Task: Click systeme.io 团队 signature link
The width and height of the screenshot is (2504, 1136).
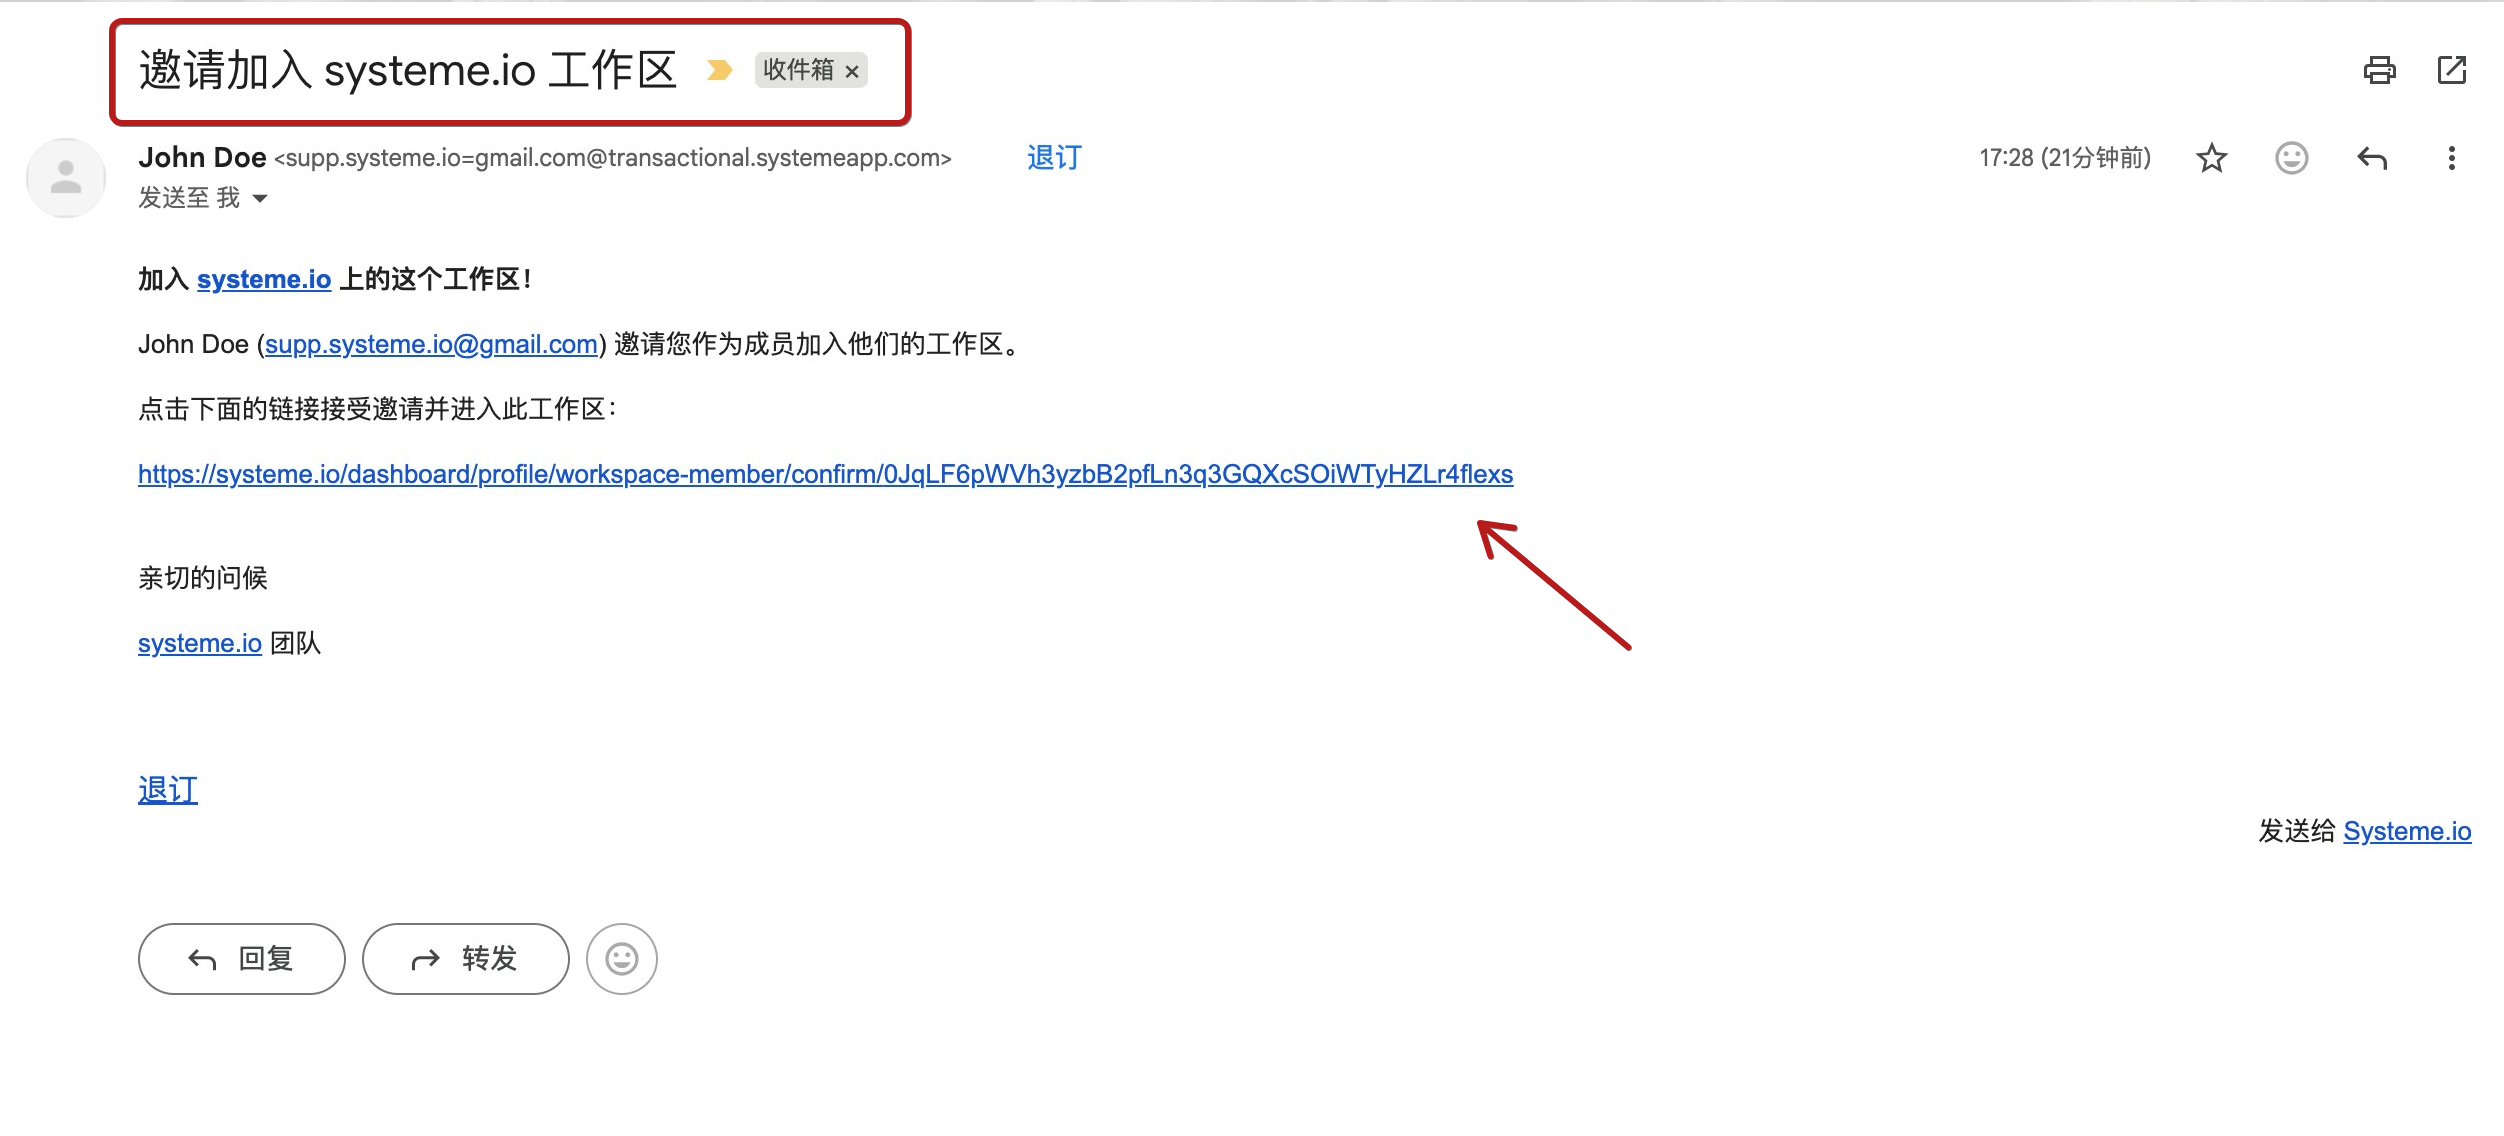Action: [200, 643]
